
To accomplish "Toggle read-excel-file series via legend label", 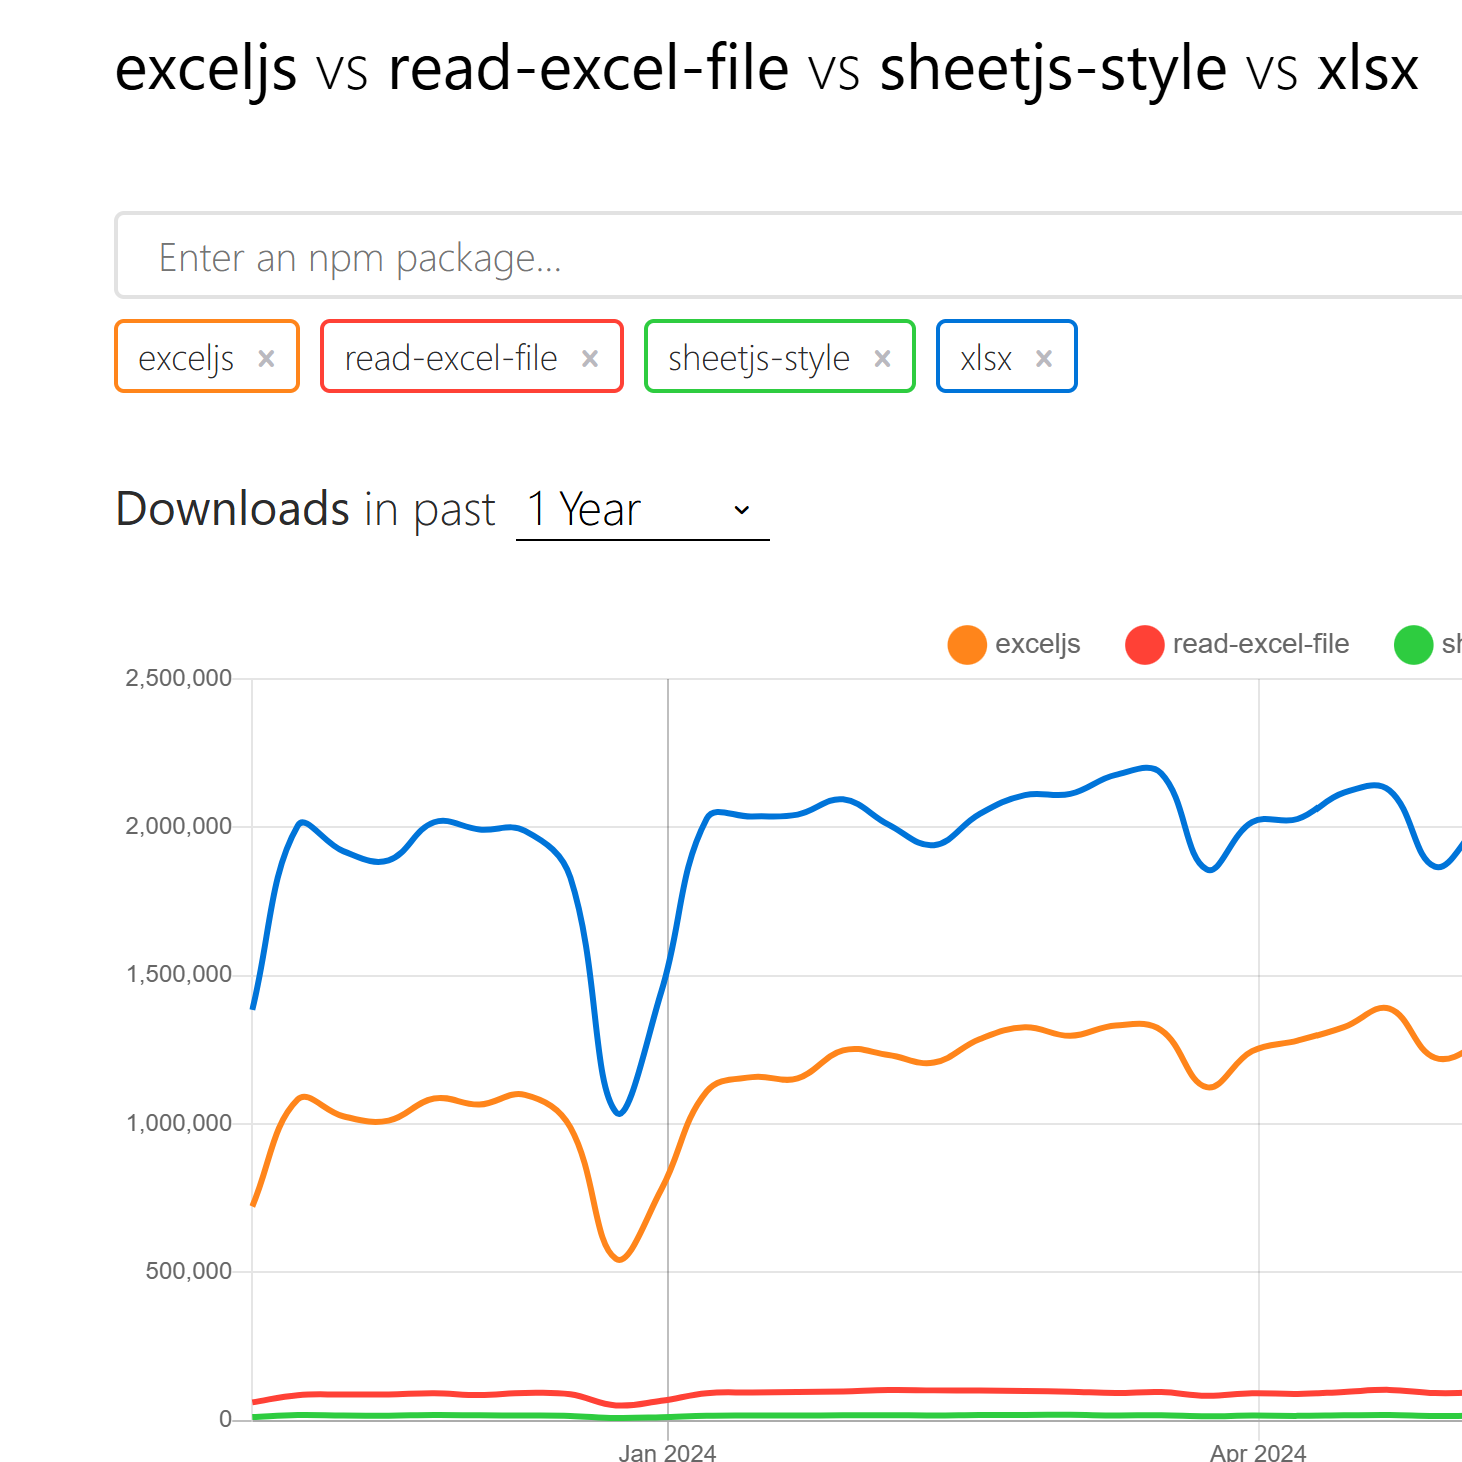I will [1260, 645].
